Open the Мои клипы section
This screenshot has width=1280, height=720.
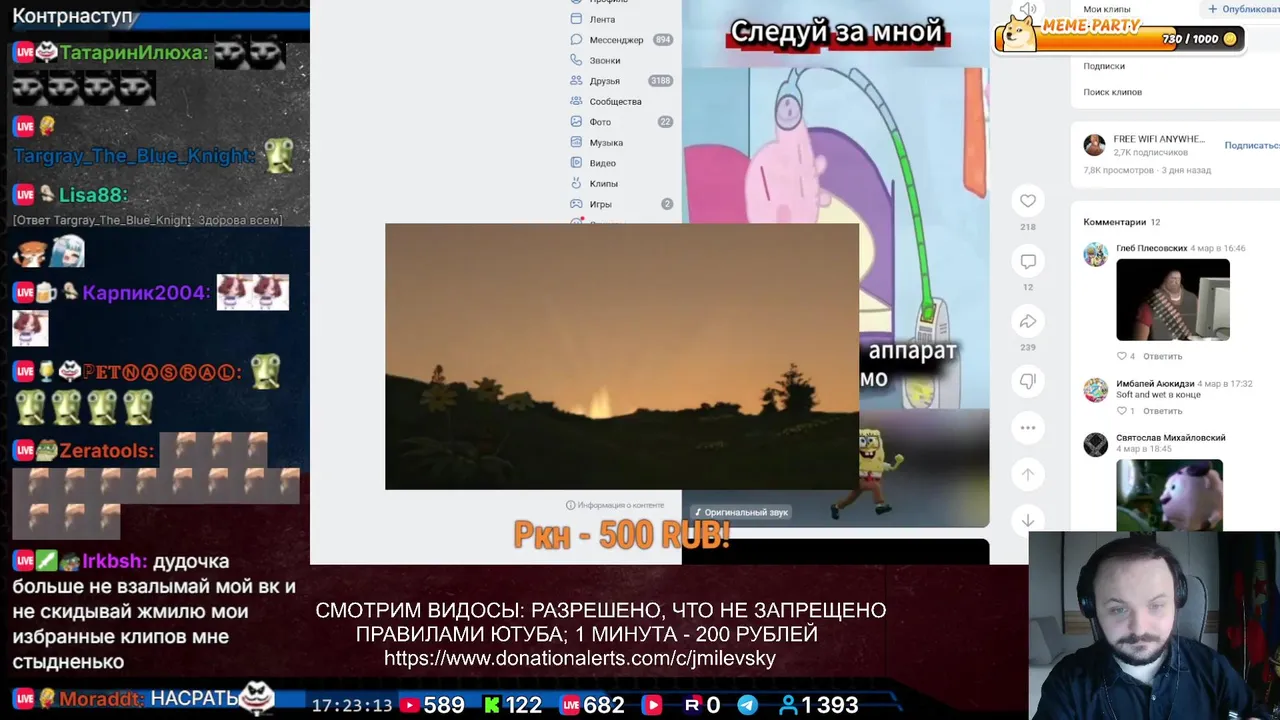pyautogui.click(x=1107, y=9)
